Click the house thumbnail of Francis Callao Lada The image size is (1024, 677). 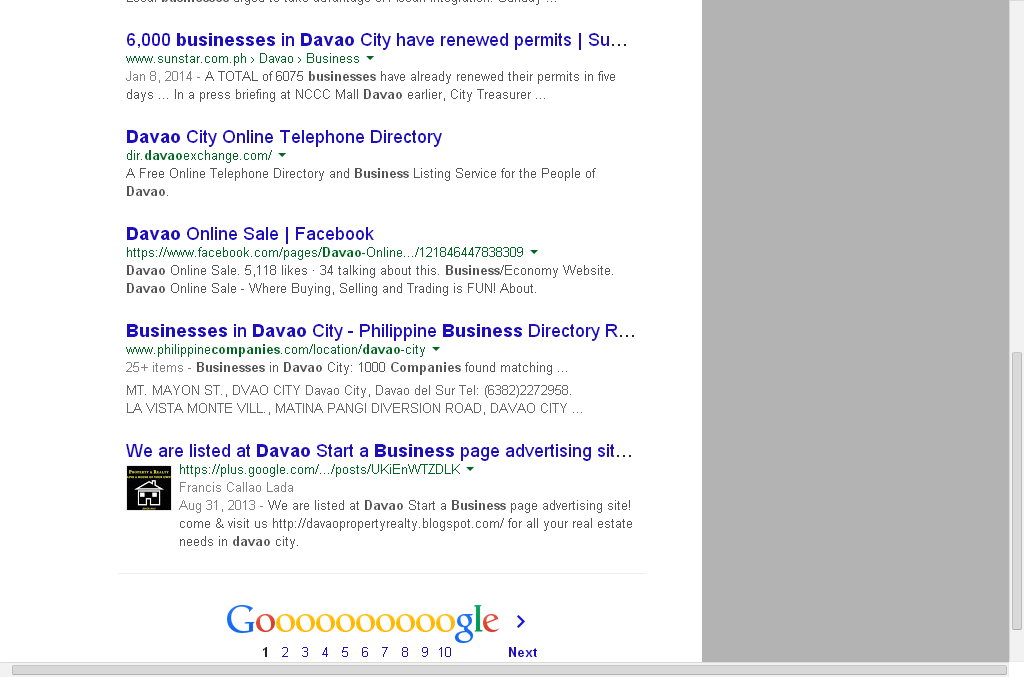pos(149,488)
